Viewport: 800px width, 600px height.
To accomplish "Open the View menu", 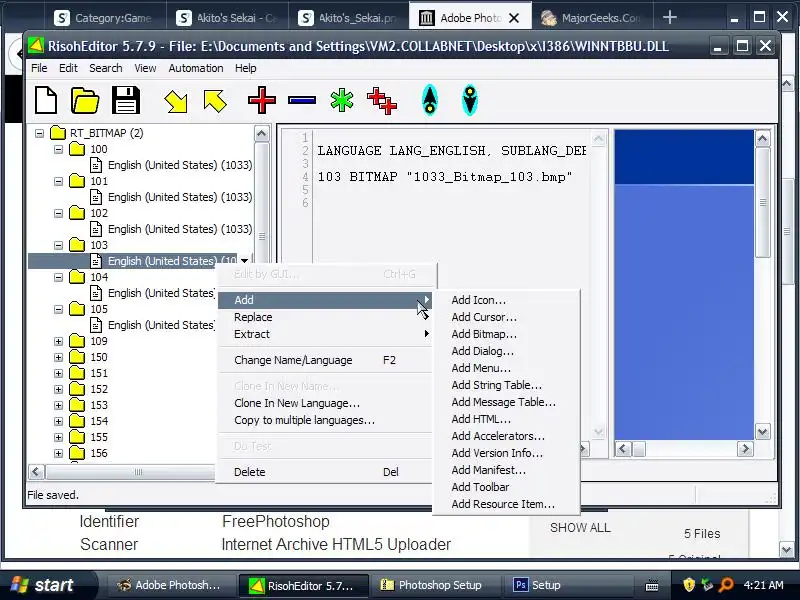I will pos(145,68).
